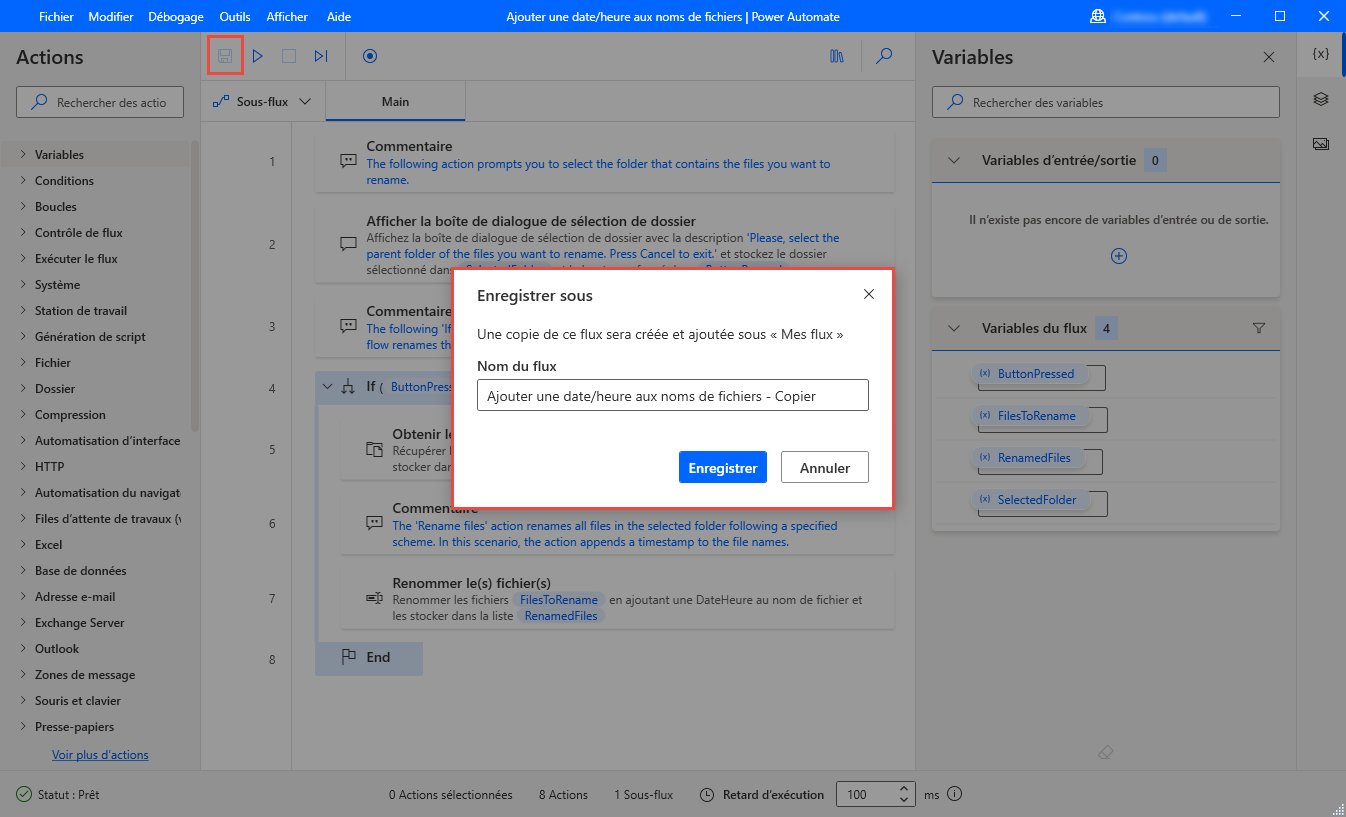Expand the Conditions action group
Viewport: 1346px width, 817px height.
23,181
